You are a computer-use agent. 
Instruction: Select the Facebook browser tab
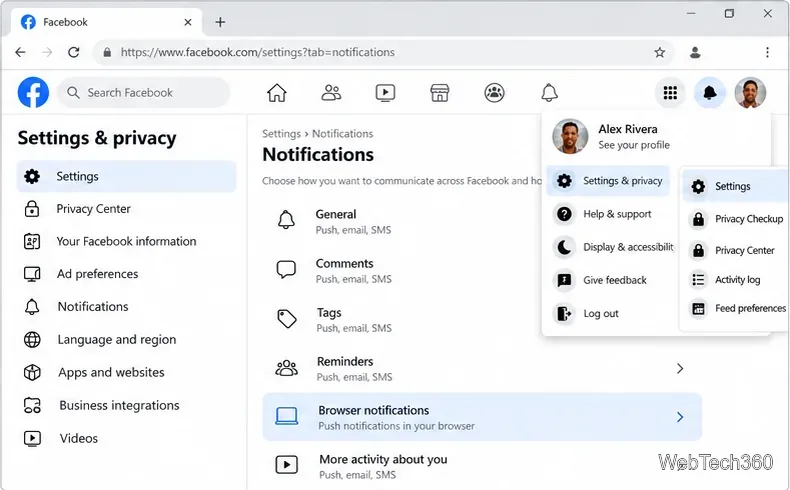[x=106, y=22]
